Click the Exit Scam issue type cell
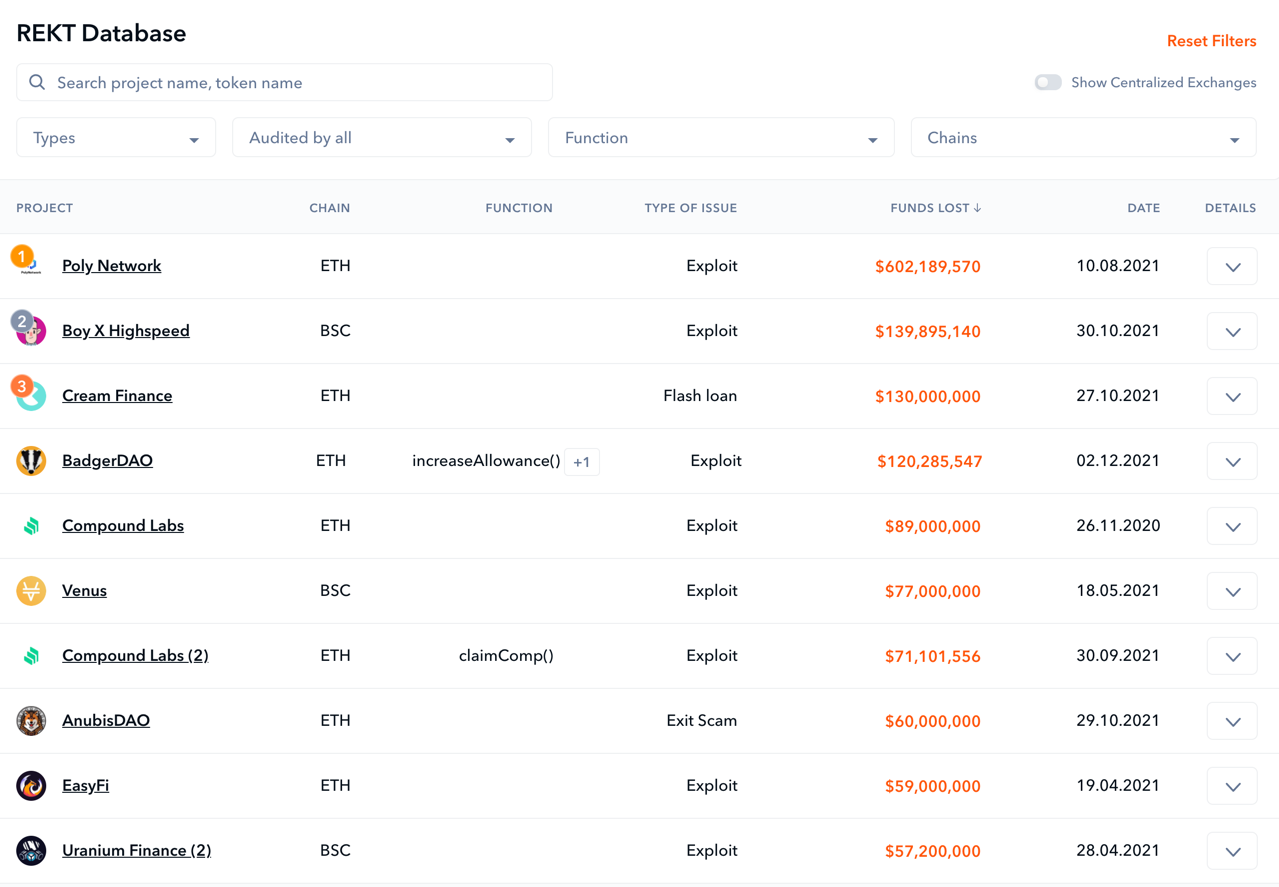The image size is (1279, 887). click(702, 721)
